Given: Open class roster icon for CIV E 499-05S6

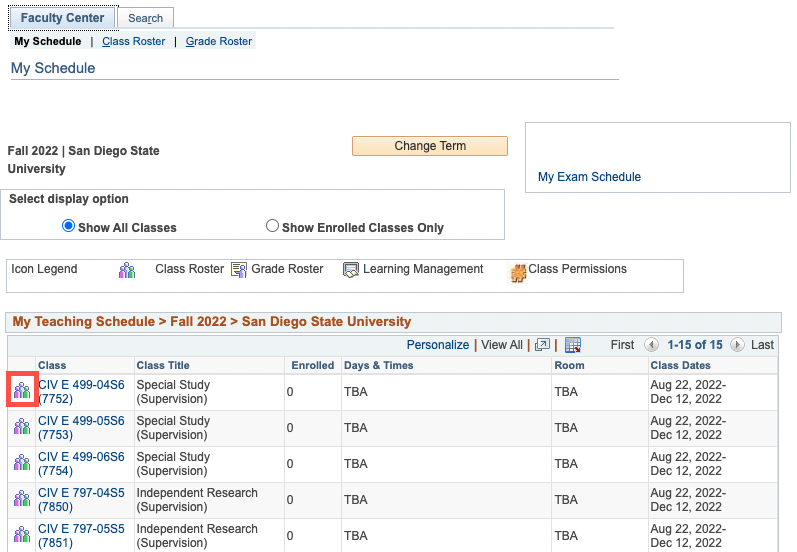Looking at the screenshot, I should pos(22,426).
